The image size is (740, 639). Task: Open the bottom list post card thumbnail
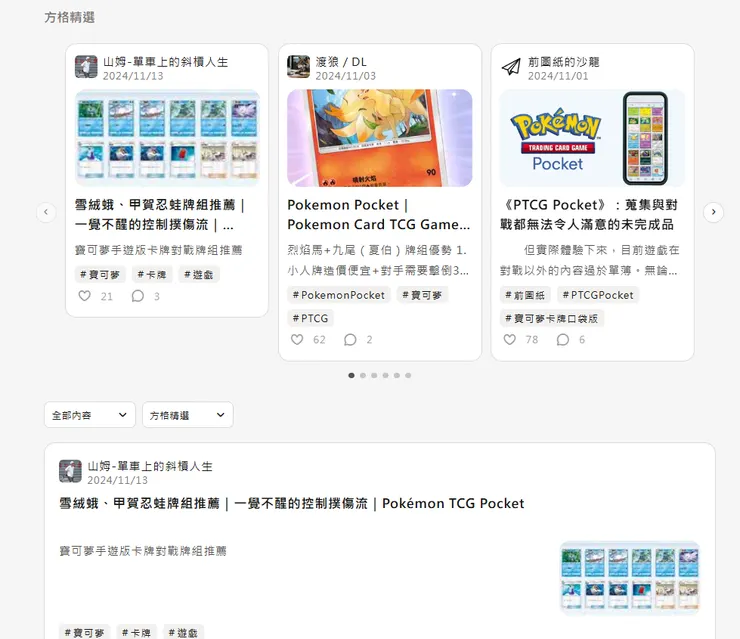tap(630, 578)
